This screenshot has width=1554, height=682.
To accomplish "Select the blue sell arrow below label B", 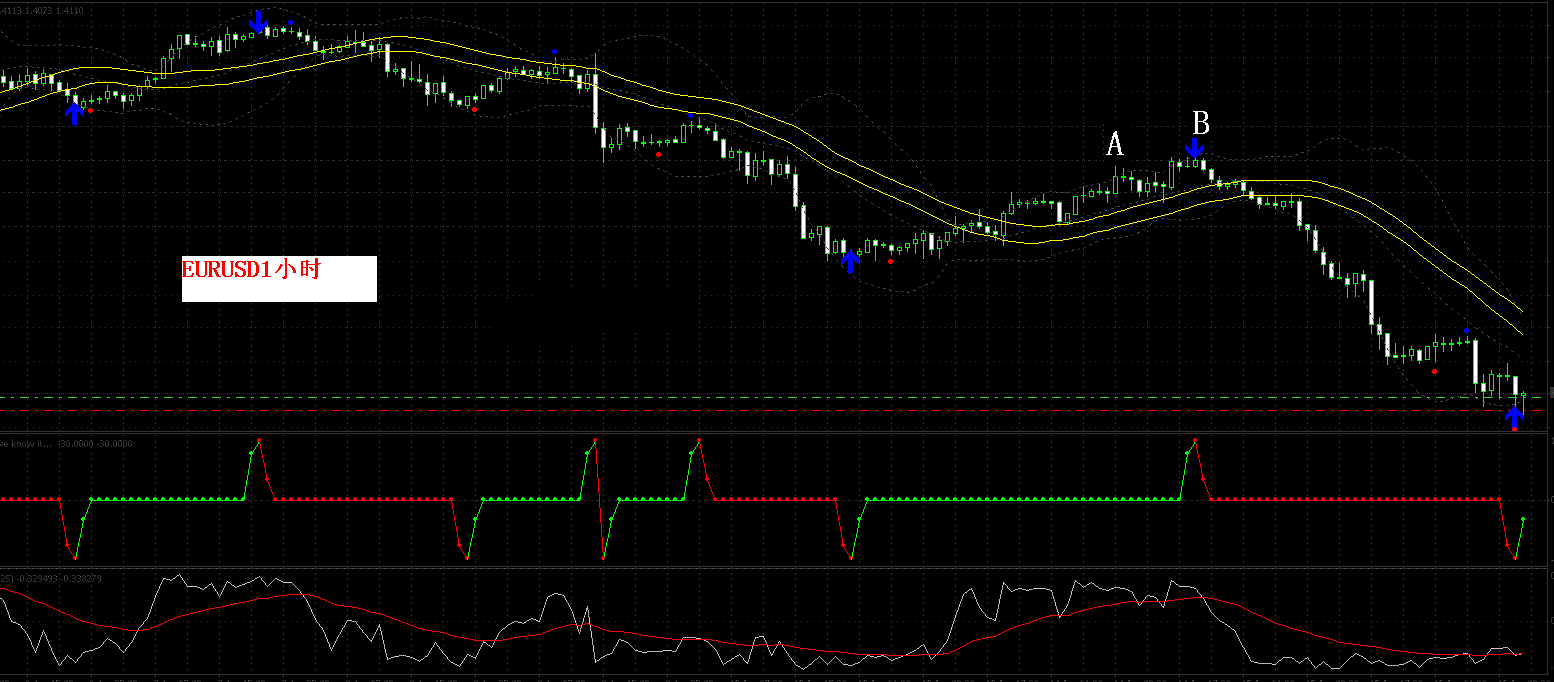I will [x=1194, y=149].
